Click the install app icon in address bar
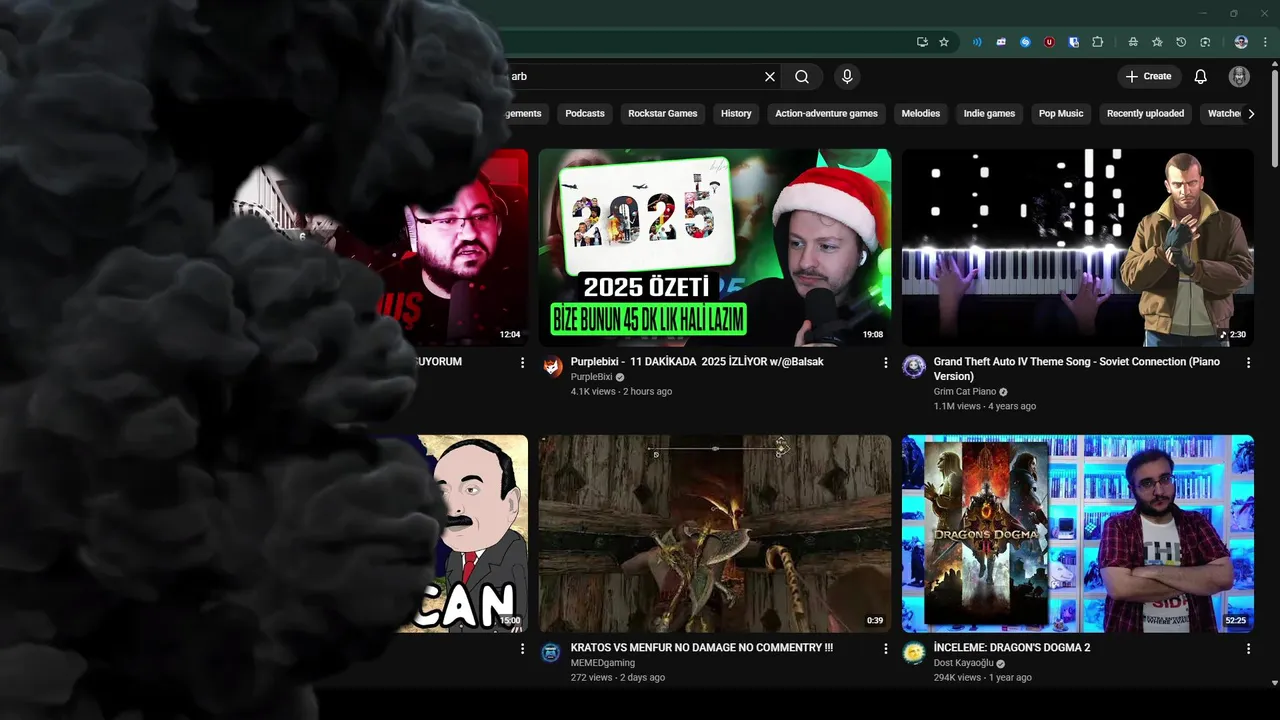This screenshot has height=720, width=1280. tap(922, 42)
